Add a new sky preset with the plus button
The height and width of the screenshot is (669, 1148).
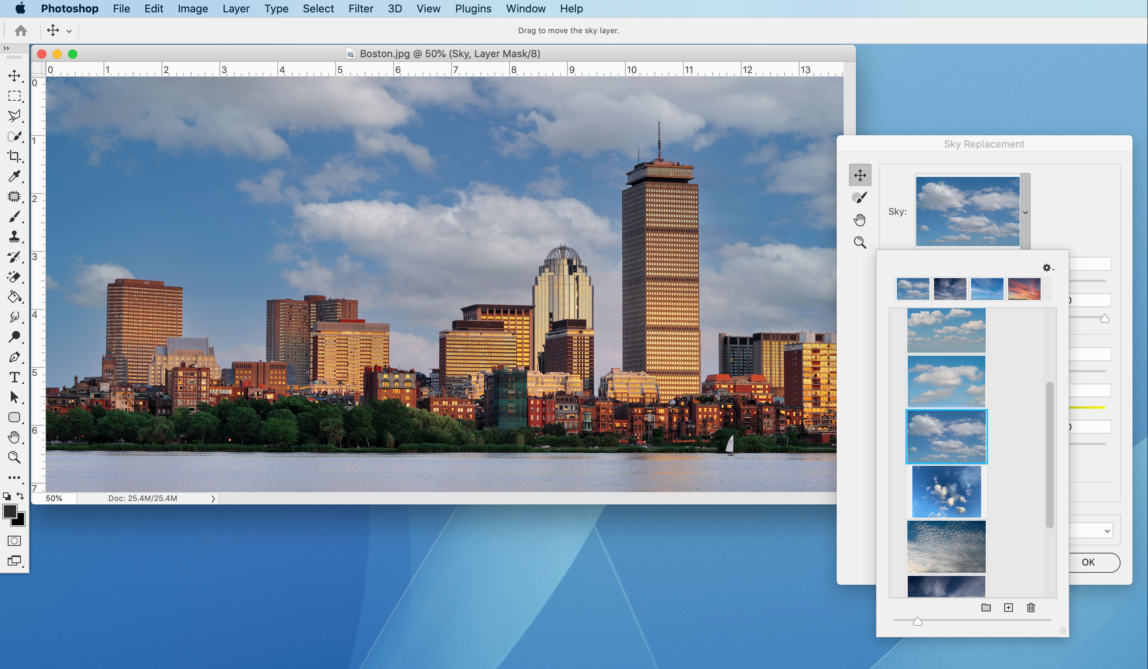click(x=1008, y=607)
